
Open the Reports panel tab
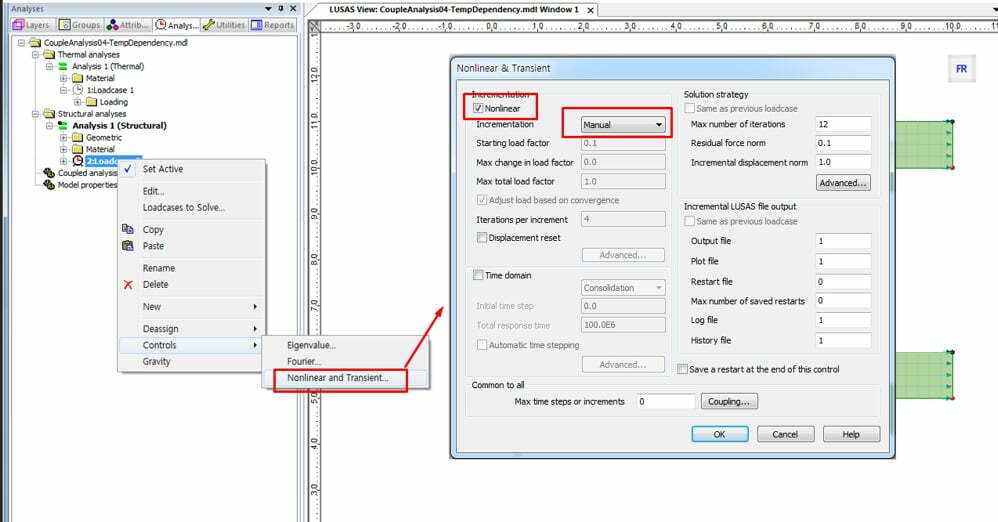[273, 25]
